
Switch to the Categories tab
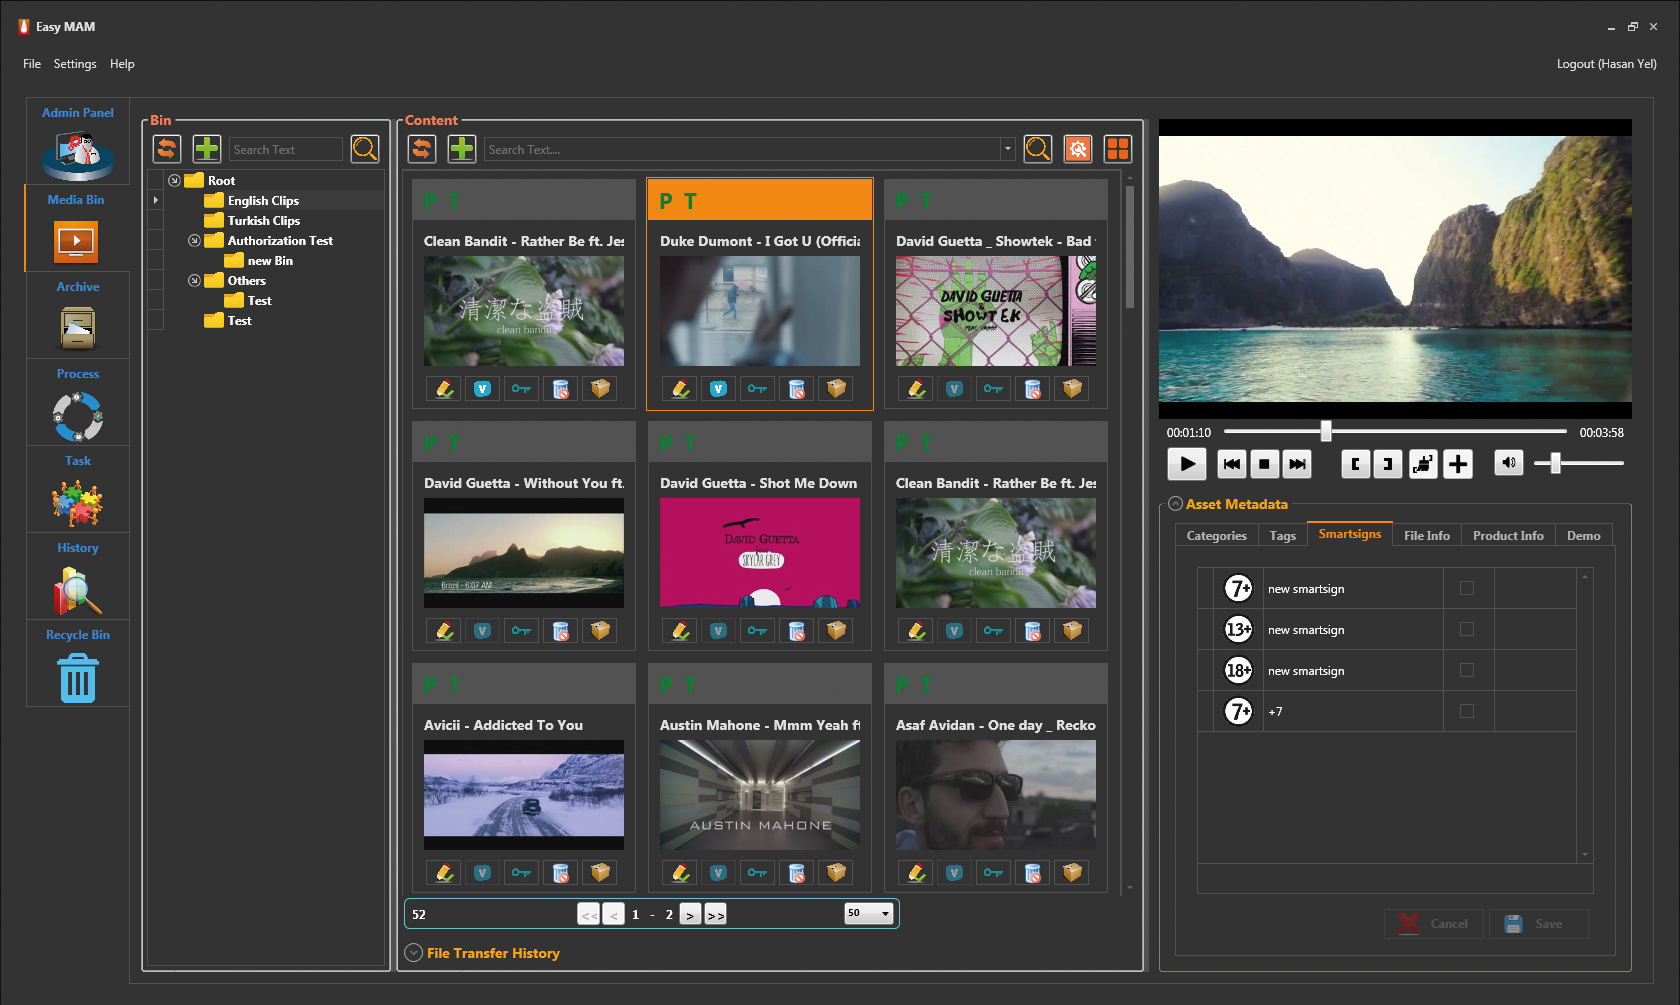pos(1216,536)
